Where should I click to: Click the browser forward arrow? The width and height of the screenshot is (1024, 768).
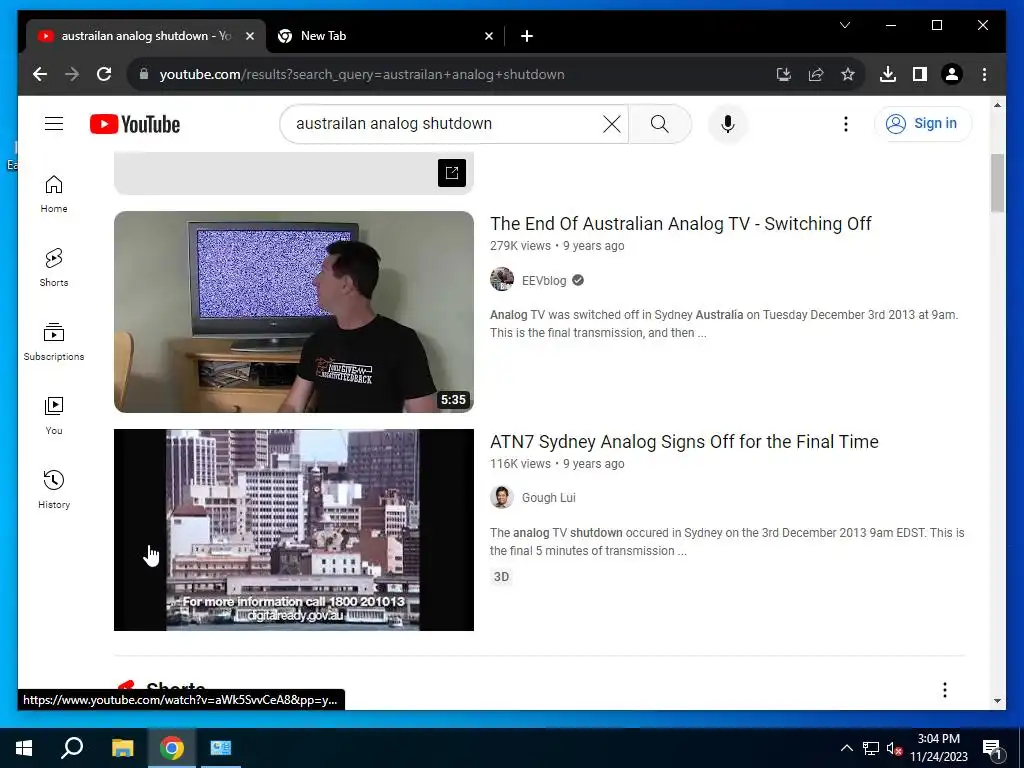pos(72,74)
